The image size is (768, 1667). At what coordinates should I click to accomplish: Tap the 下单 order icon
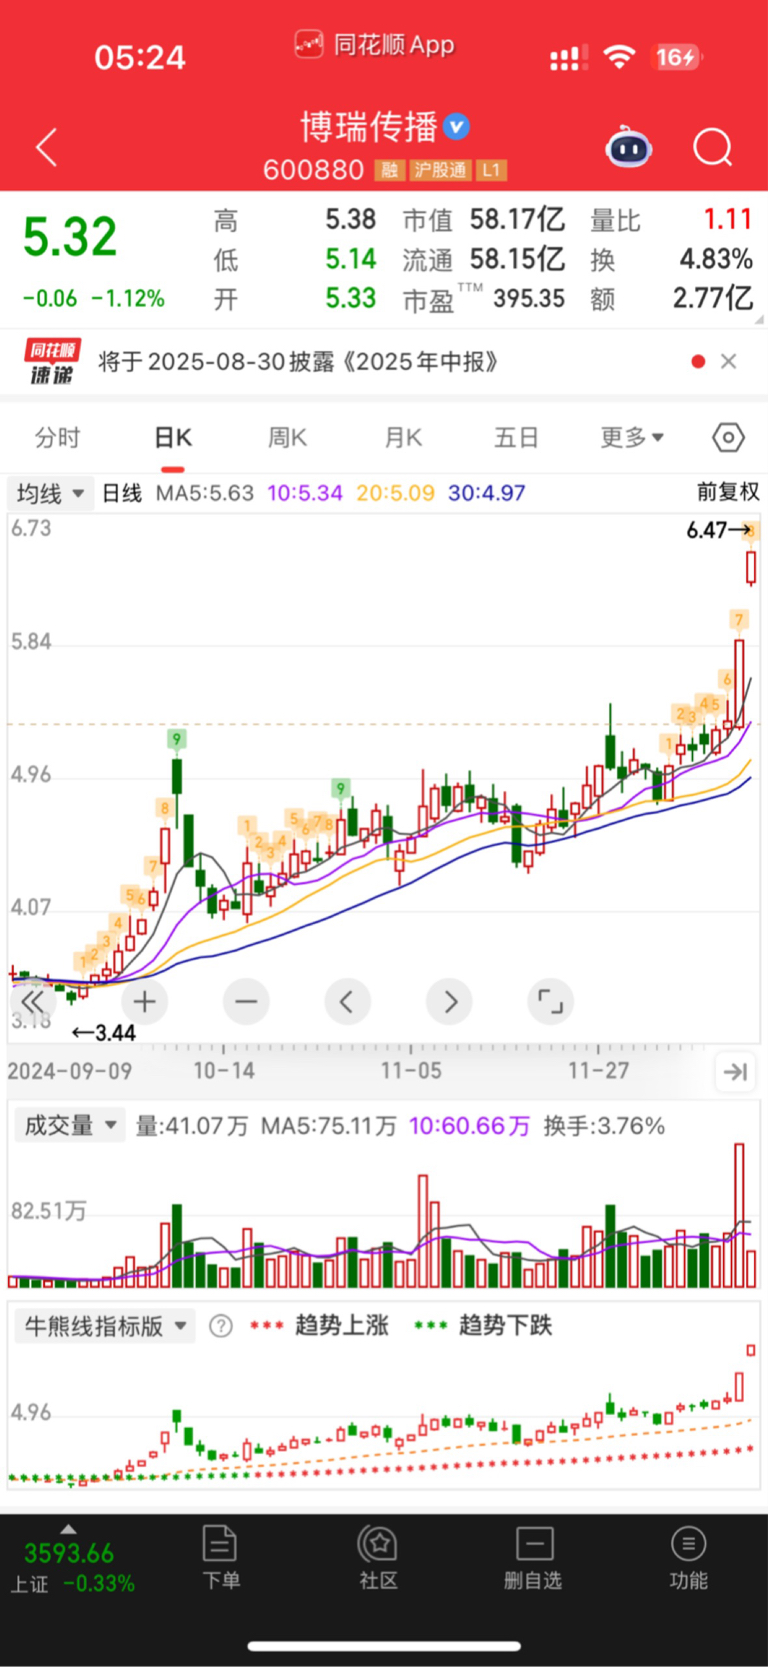[220, 1557]
